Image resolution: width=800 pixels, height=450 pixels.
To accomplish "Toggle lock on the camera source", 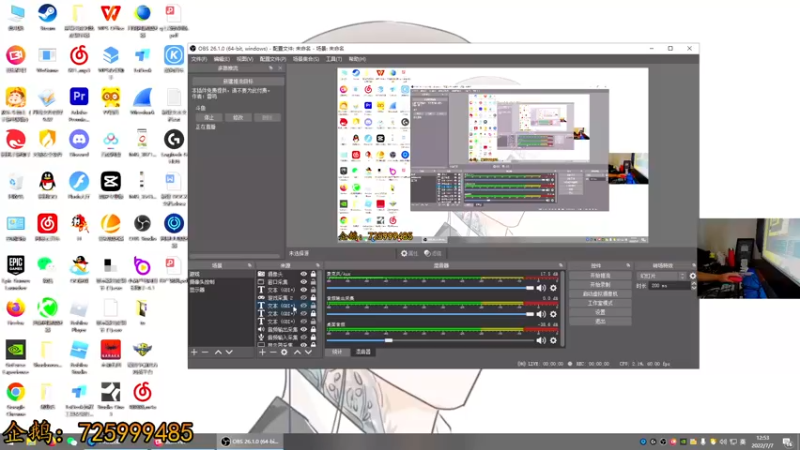I will pyautogui.click(x=313, y=274).
